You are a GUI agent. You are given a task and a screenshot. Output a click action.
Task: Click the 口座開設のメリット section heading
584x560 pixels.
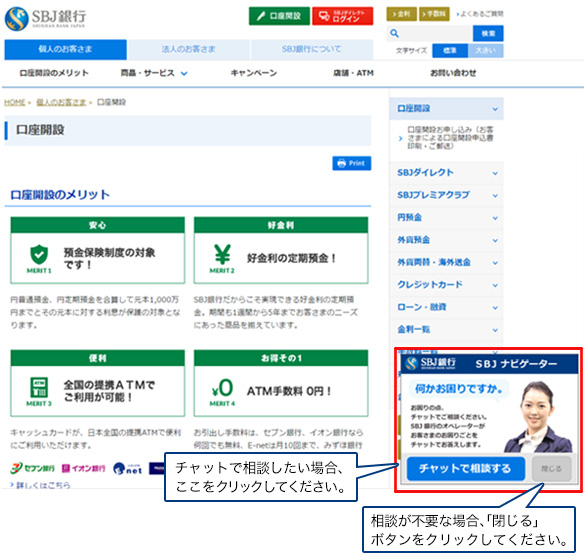pos(60,194)
